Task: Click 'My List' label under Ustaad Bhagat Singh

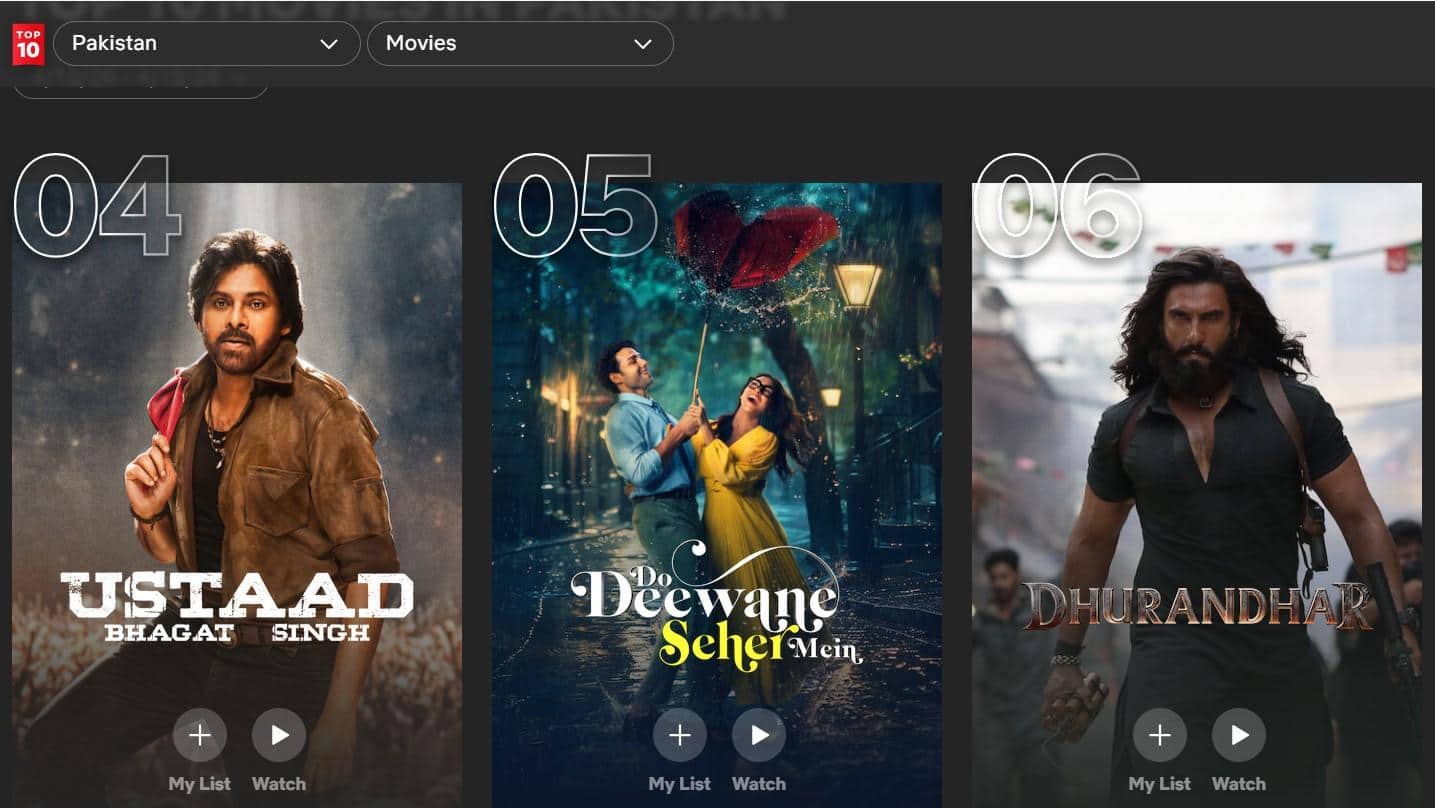Action: [200, 784]
